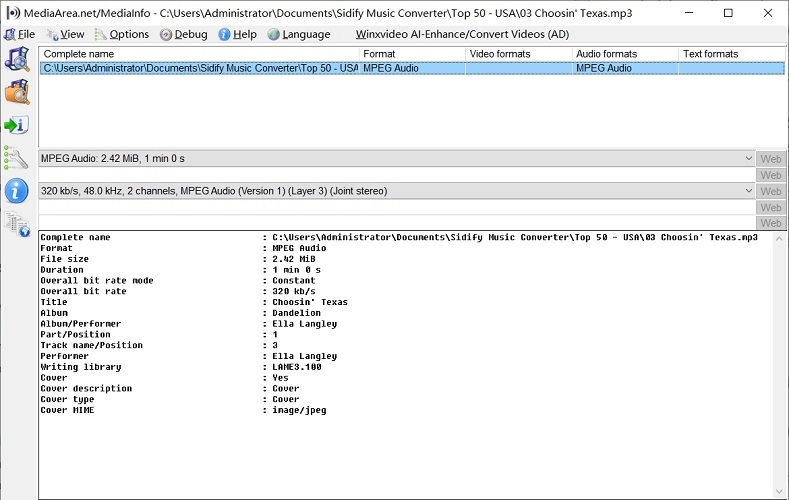
Task: Expand the 320 kb/s audio stream dropdown
Action: [748, 191]
